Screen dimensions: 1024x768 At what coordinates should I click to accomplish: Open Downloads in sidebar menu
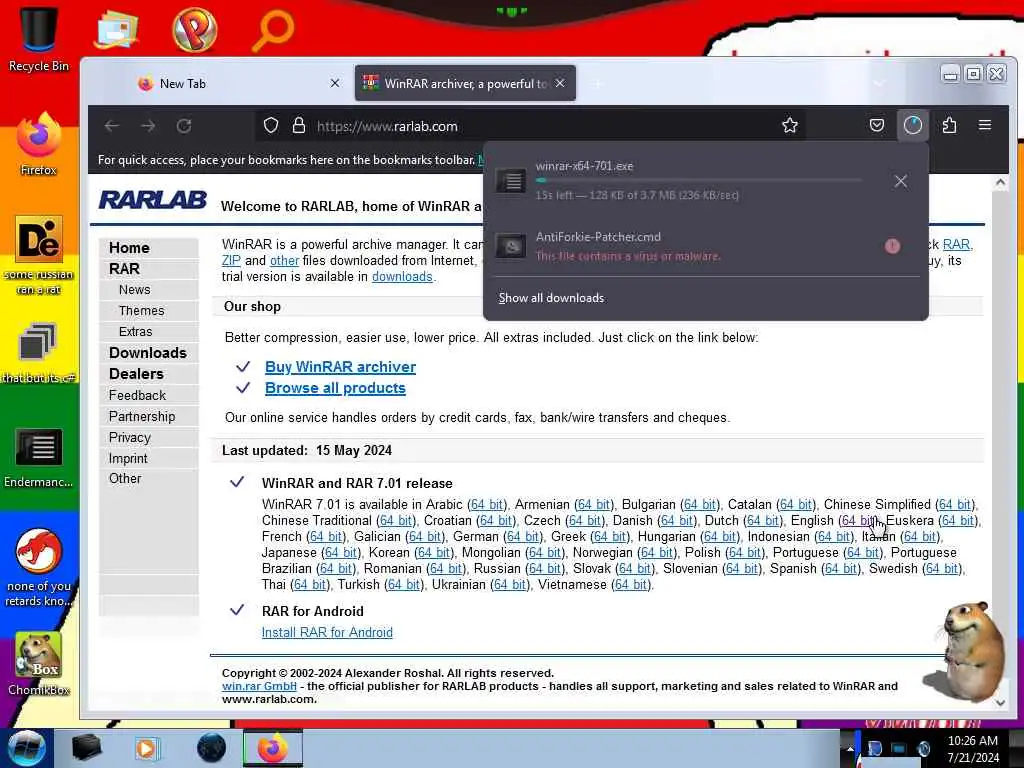(x=148, y=353)
